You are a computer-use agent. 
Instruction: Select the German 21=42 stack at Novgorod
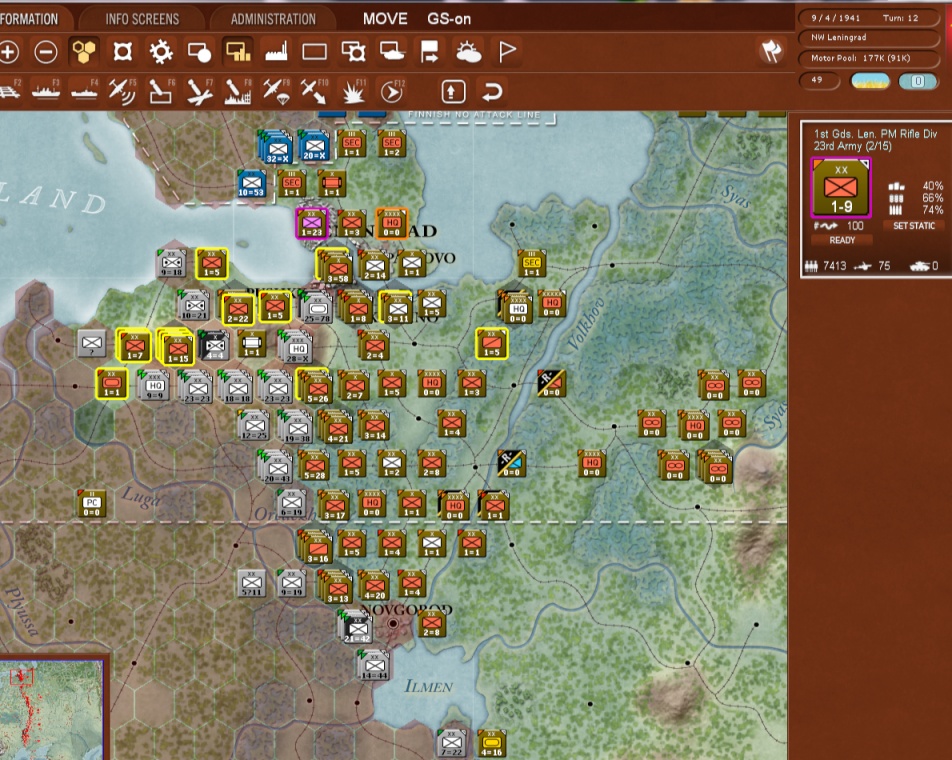(357, 628)
